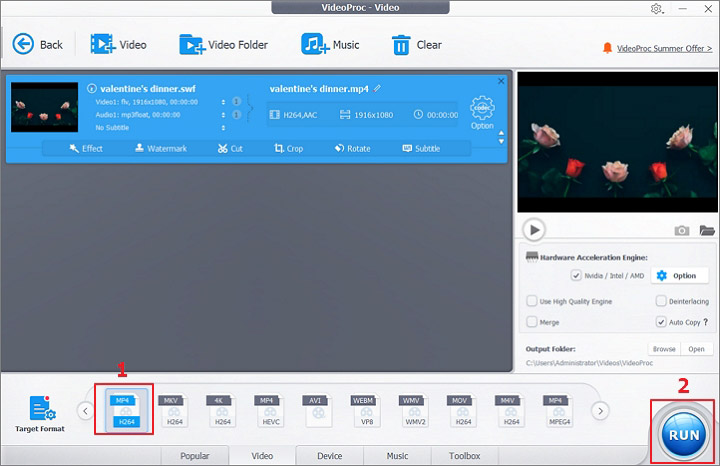
Task: Select WEBM VP8 format
Action: 366,410
